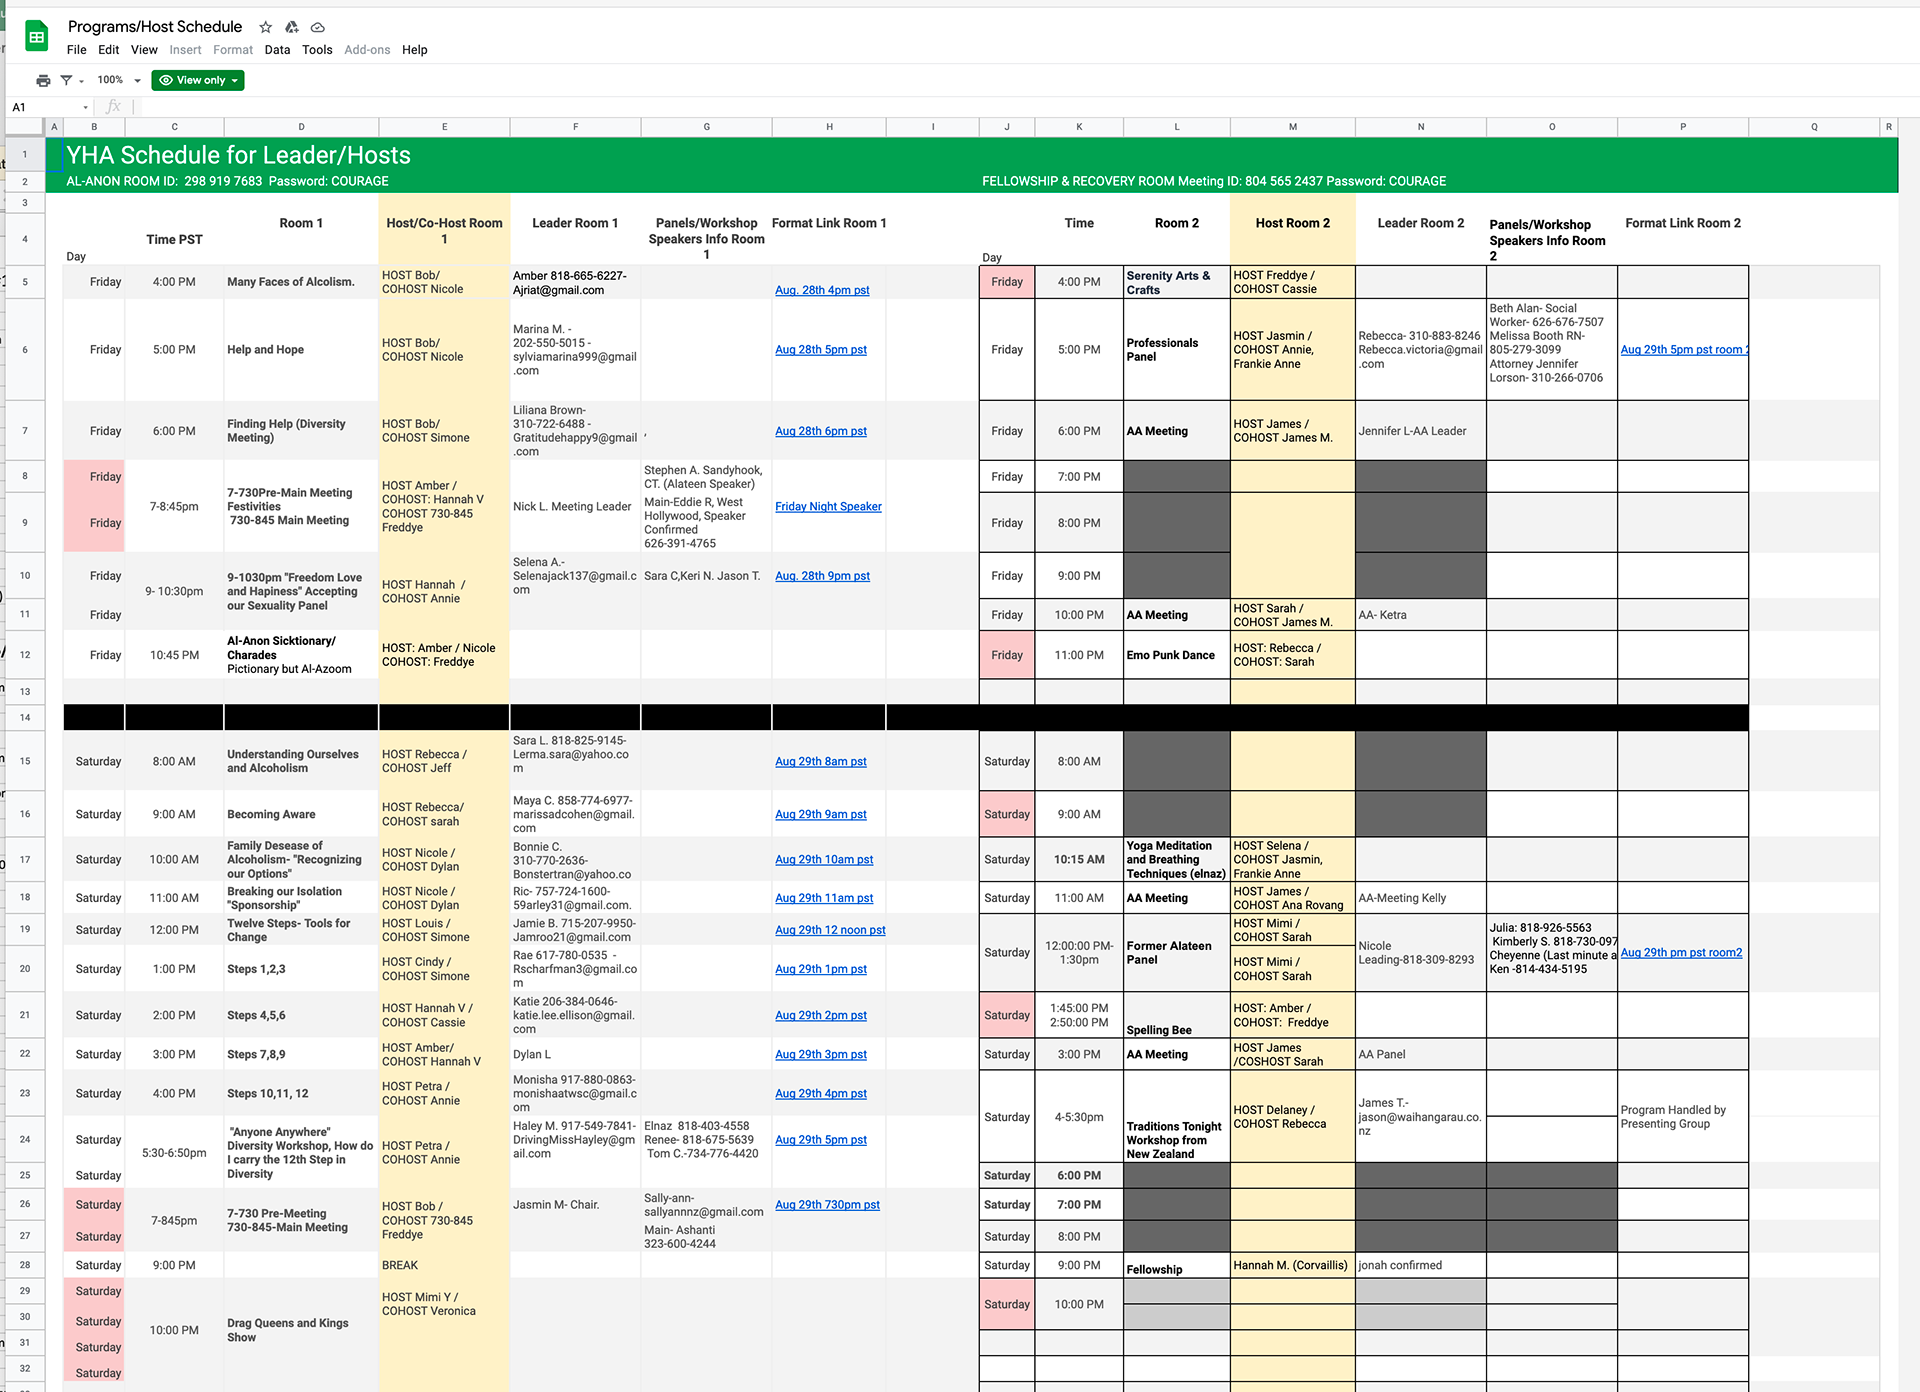
Task: Open the Aug 29th 2pm pst link
Action: 821,1015
